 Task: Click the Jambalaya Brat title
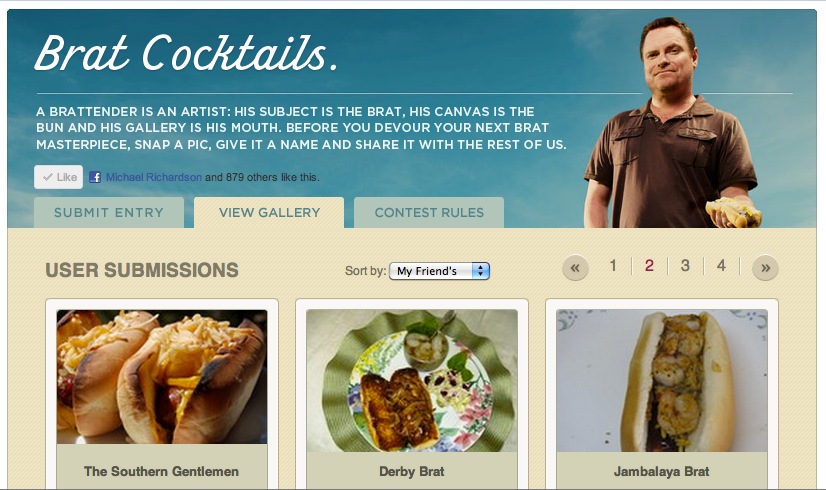pyautogui.click(x=662, y=471)
